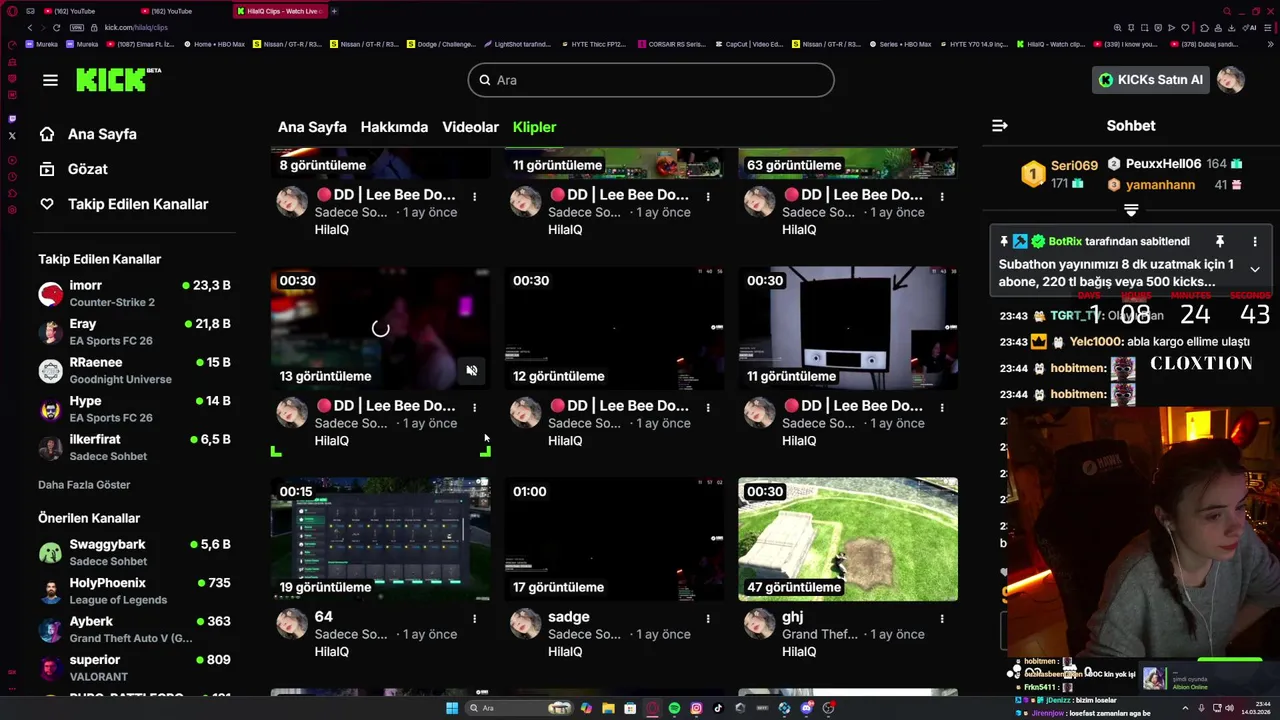1280x720 pixels.
Task: Expand the chat leaderboard arrow
Action: pos(1131,210)
